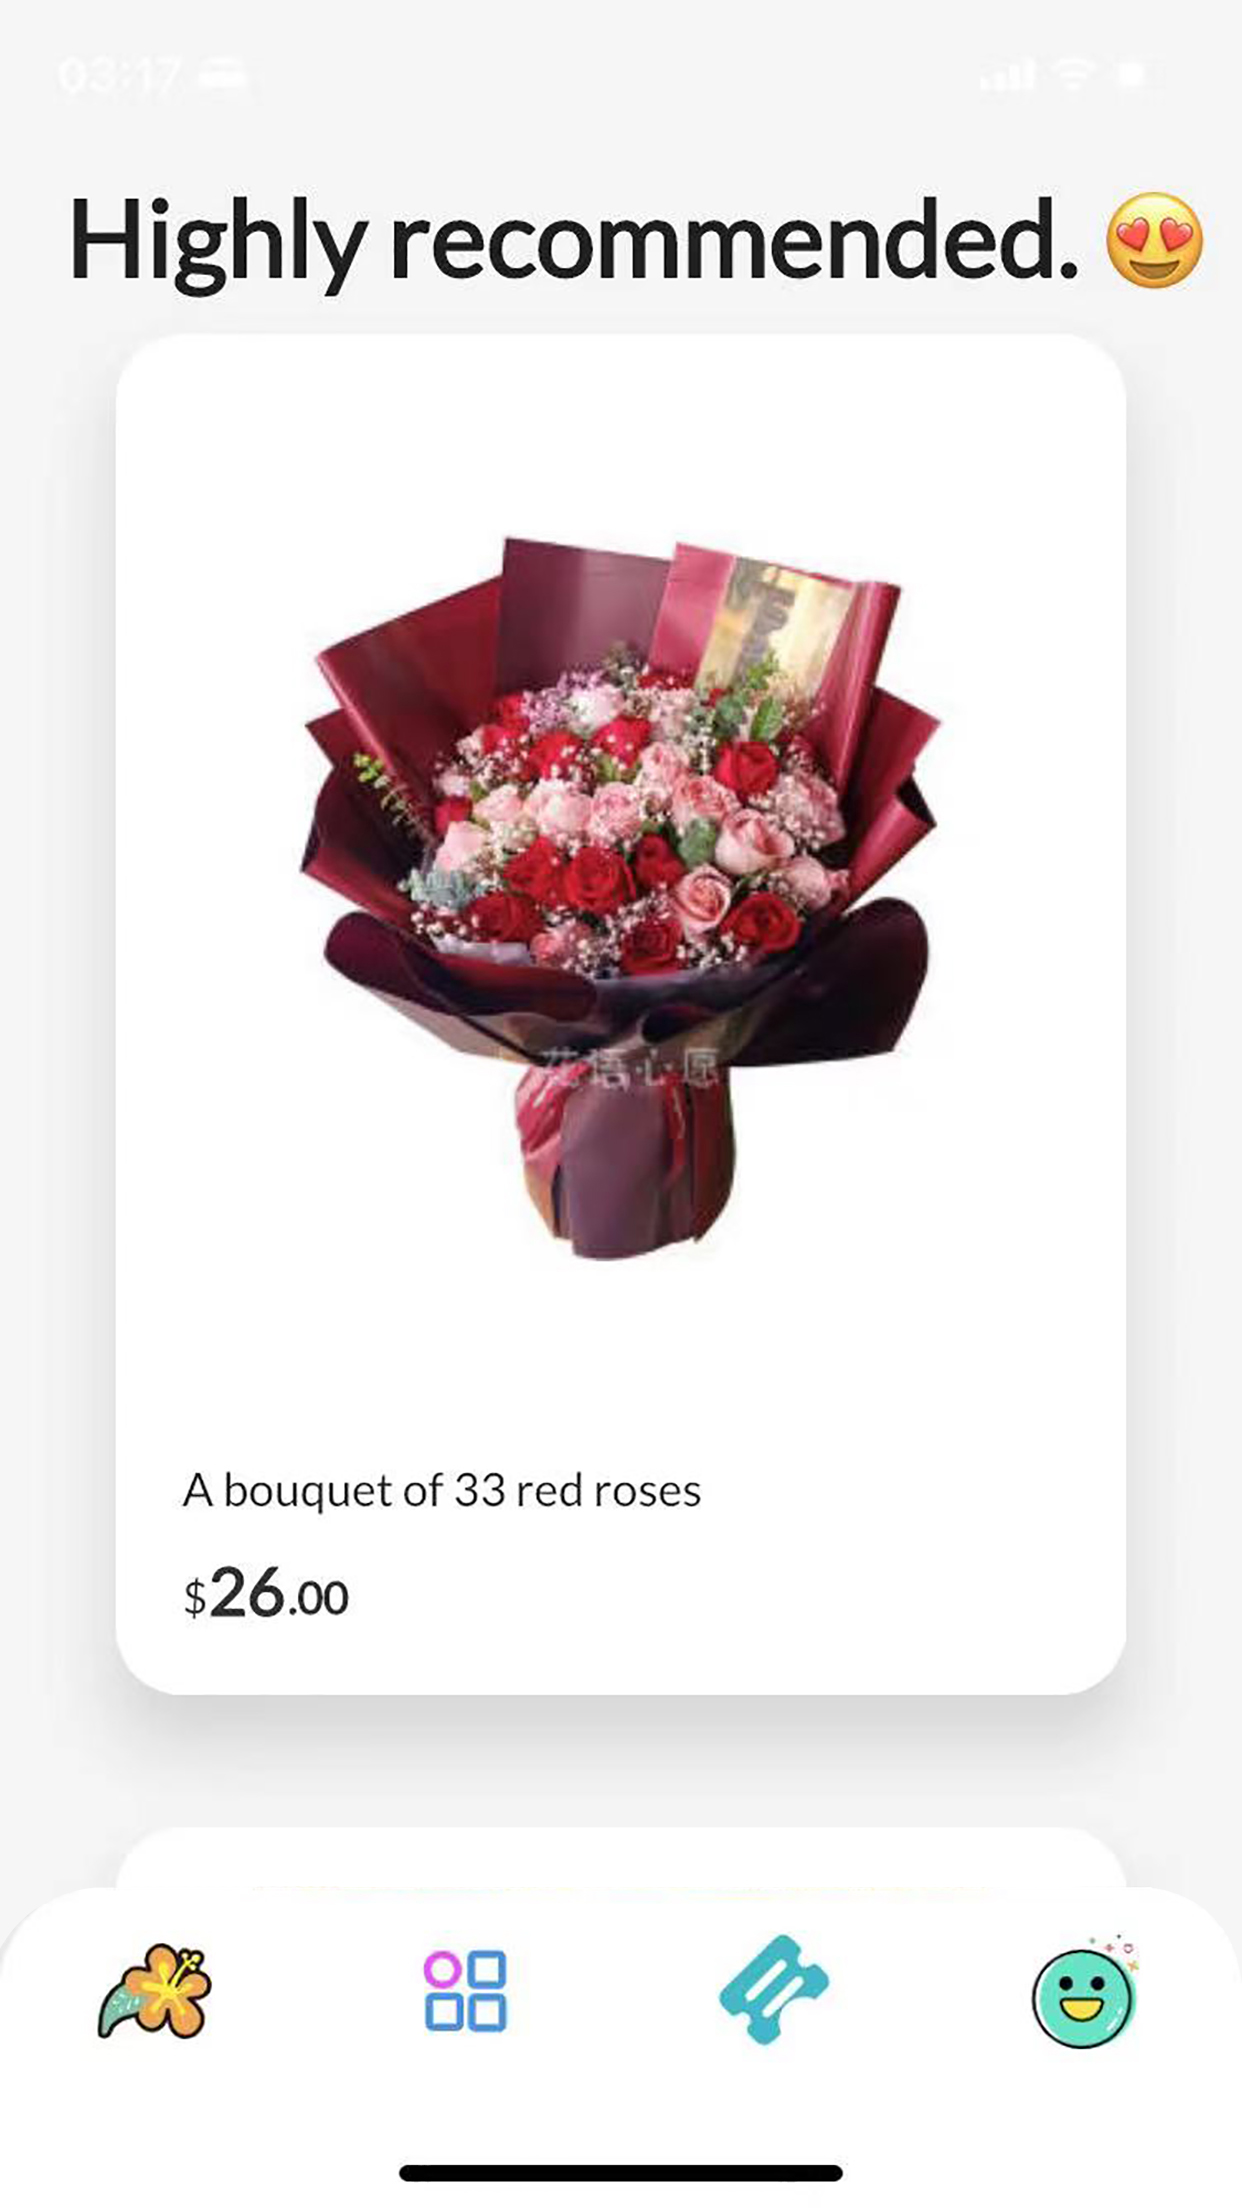Open the smiley face profile tab
The width and height of the screenshot is (1242, 2208).
point(1085,1992)
